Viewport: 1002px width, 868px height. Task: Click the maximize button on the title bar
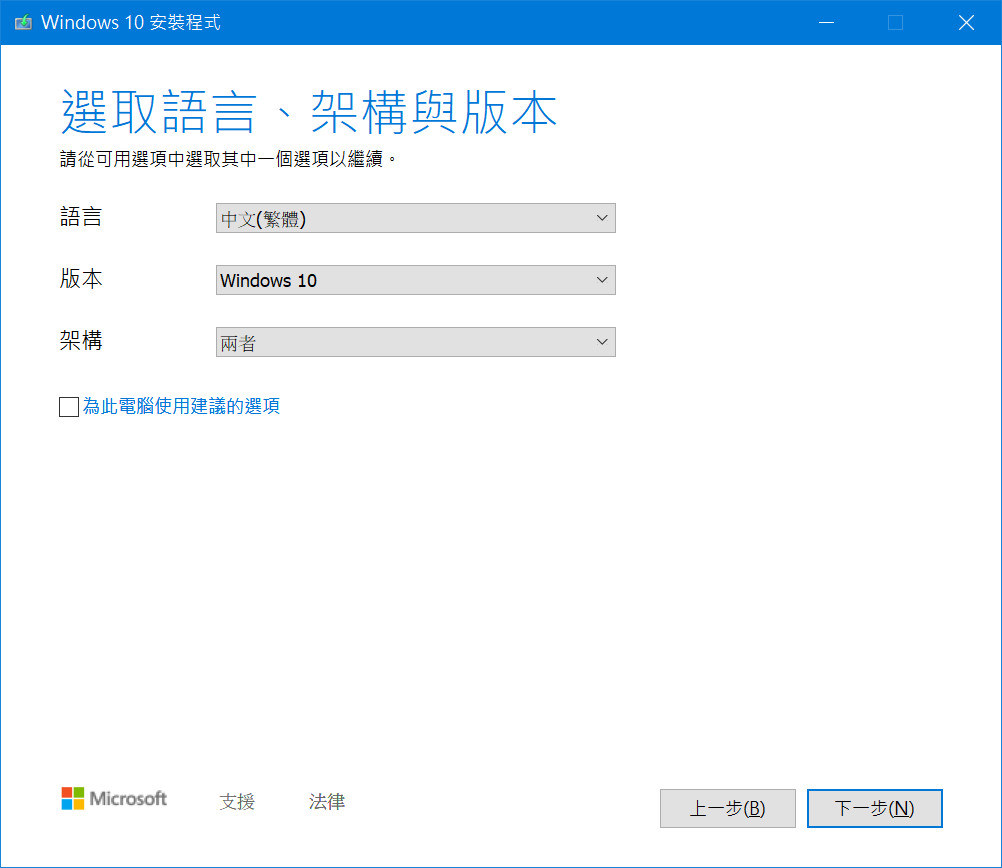(x=896, y=22)
